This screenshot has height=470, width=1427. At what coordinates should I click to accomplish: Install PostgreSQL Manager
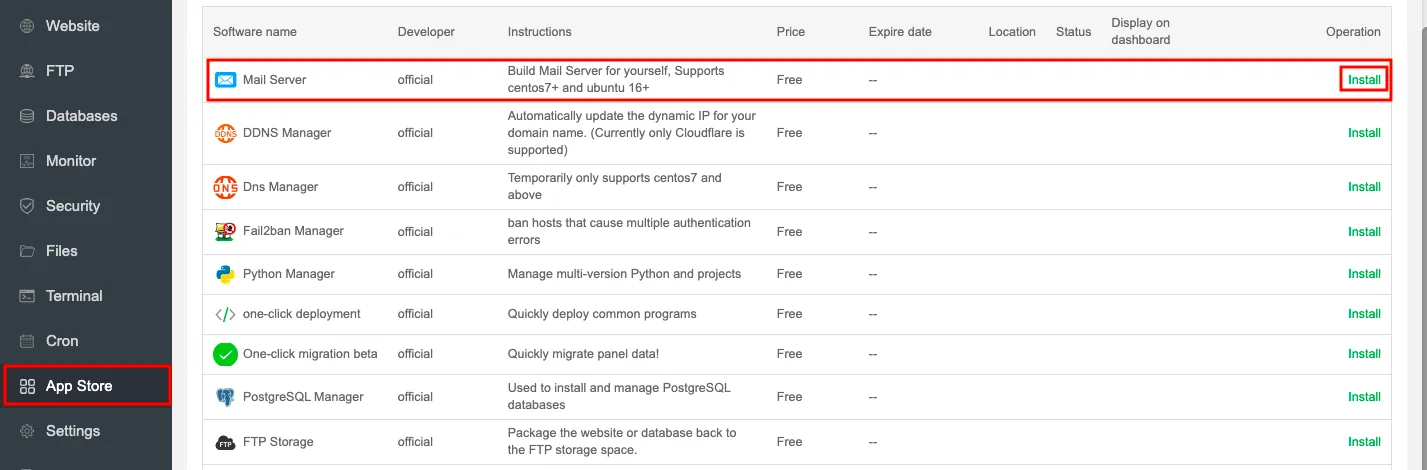click(x=1364, y=397)
